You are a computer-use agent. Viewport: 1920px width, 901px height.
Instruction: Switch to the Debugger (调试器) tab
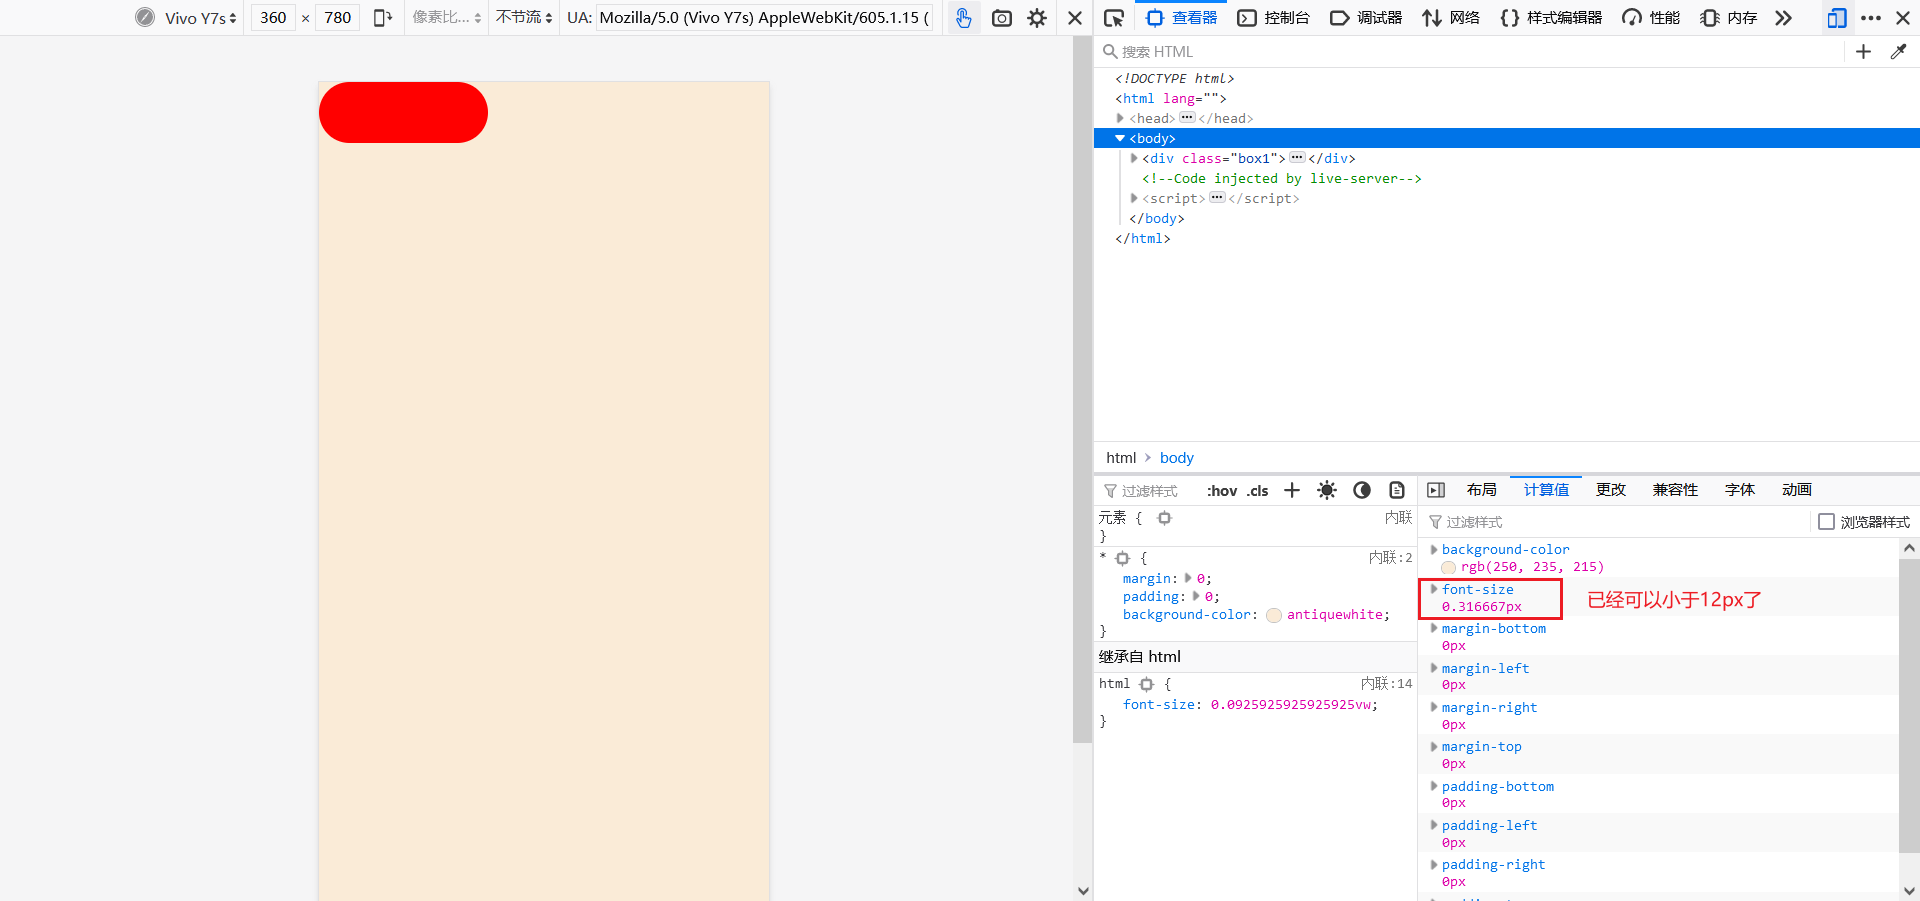[1366, 18]
